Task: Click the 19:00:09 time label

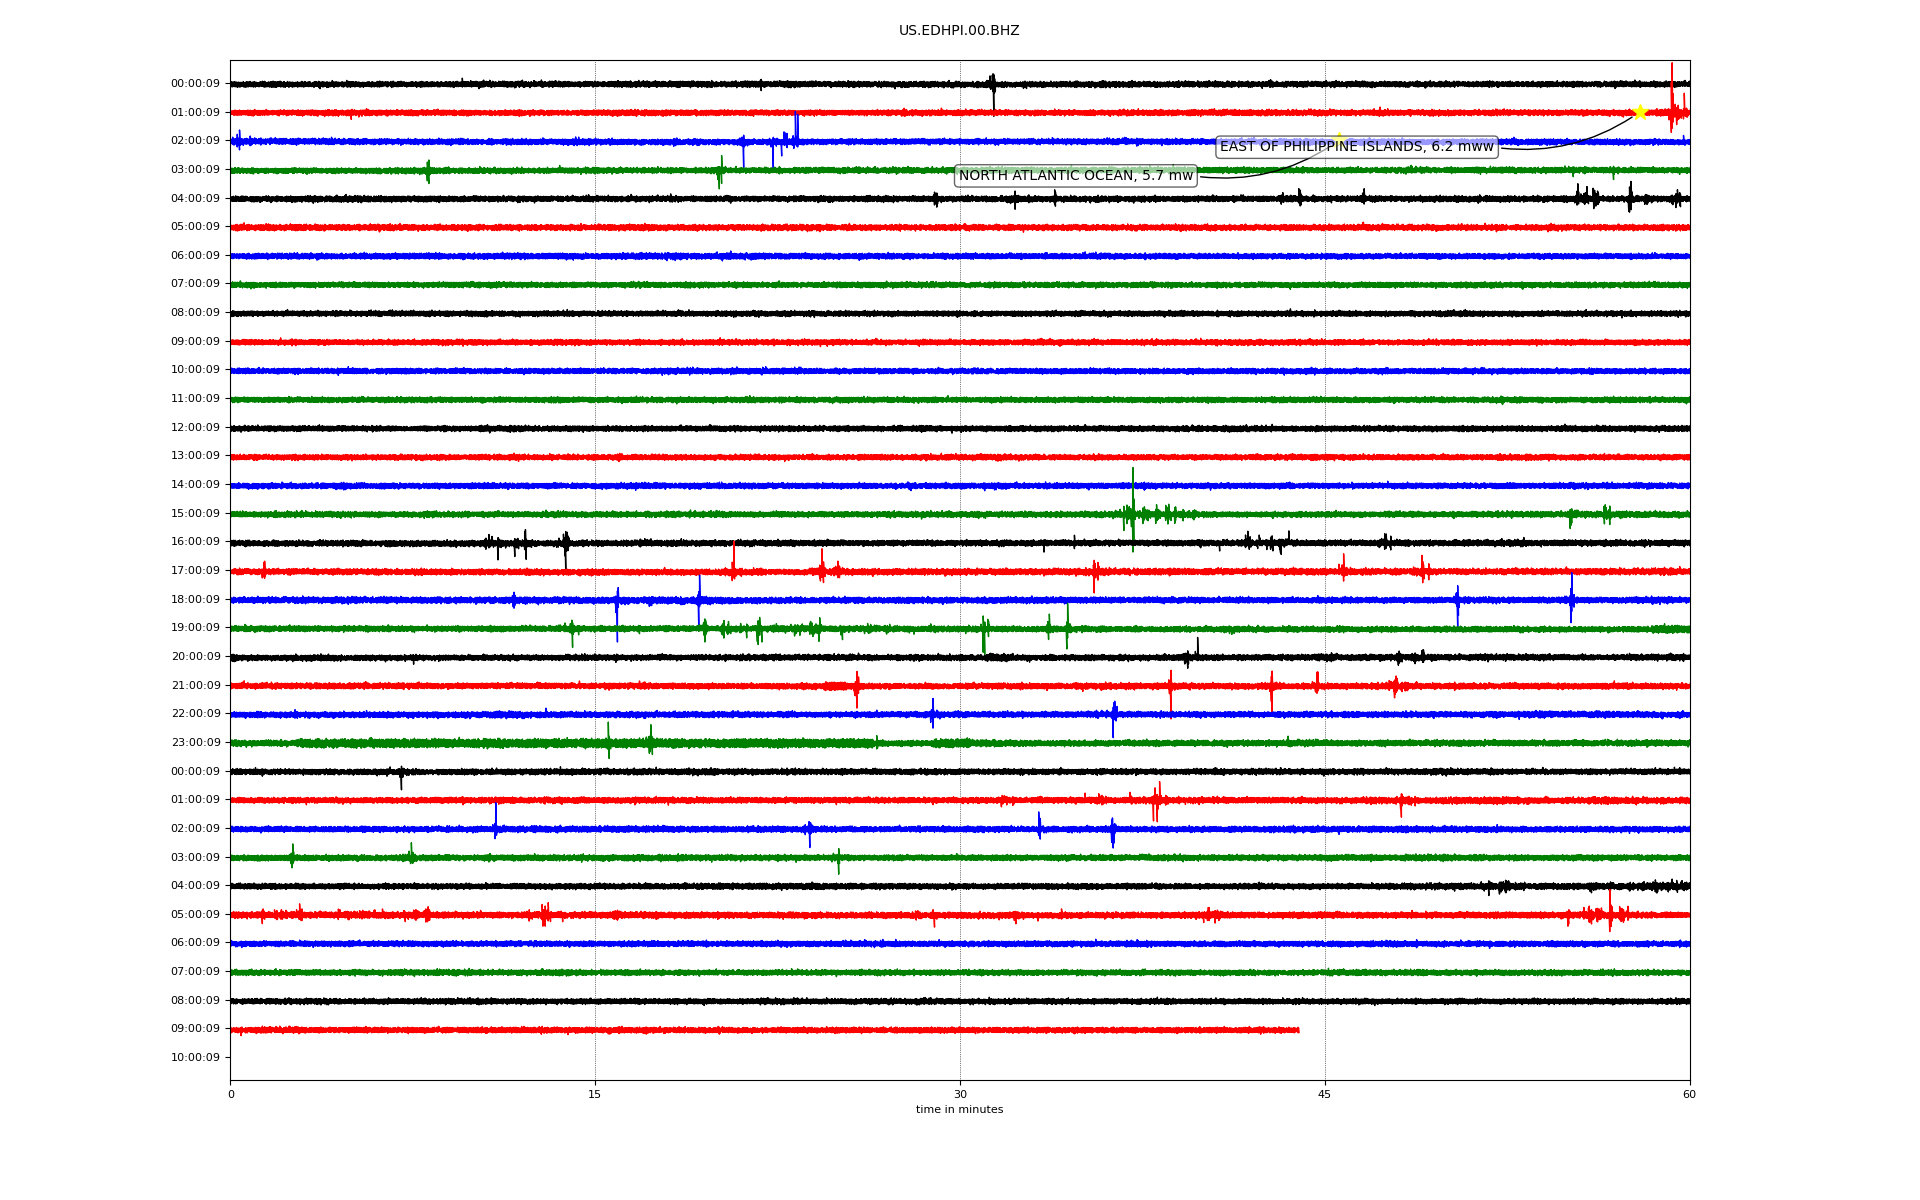Action: 195,628
